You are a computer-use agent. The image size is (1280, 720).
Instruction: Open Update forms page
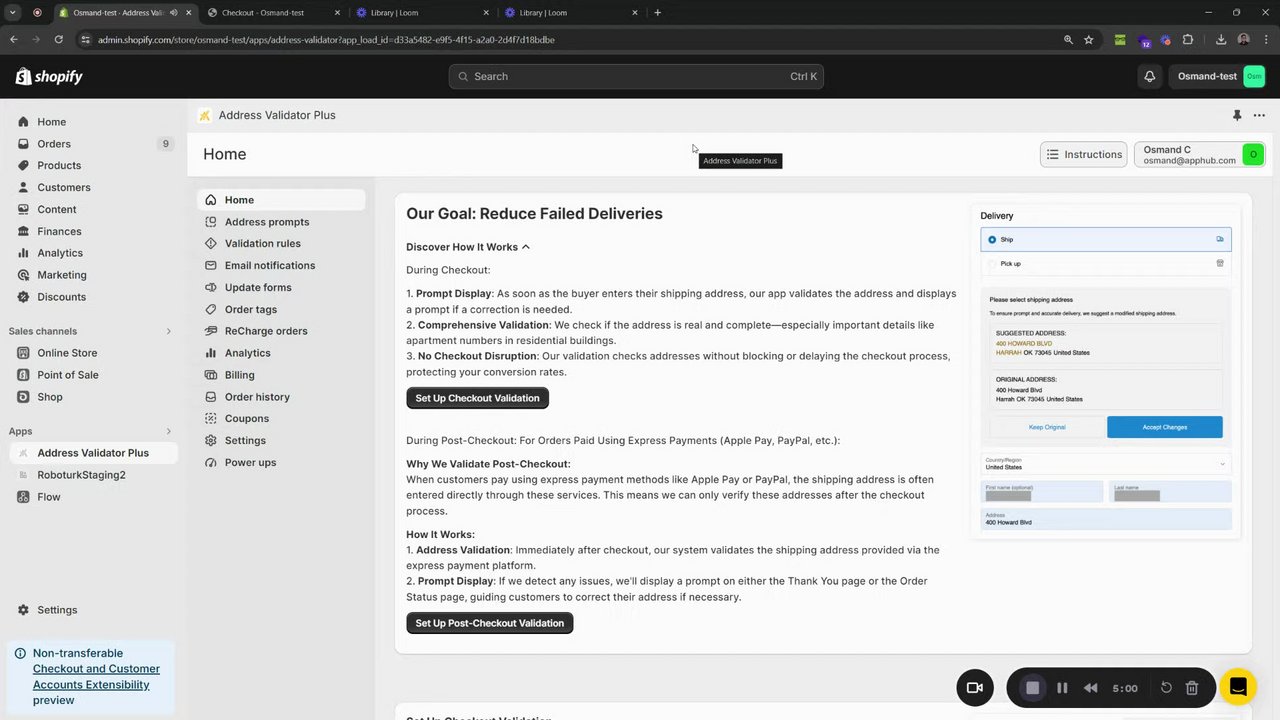tap(258, 287)
